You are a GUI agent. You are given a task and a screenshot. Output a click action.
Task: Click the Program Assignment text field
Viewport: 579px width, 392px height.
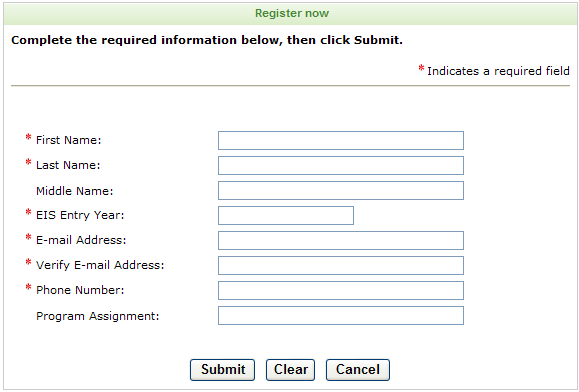[x=341, y=316]
